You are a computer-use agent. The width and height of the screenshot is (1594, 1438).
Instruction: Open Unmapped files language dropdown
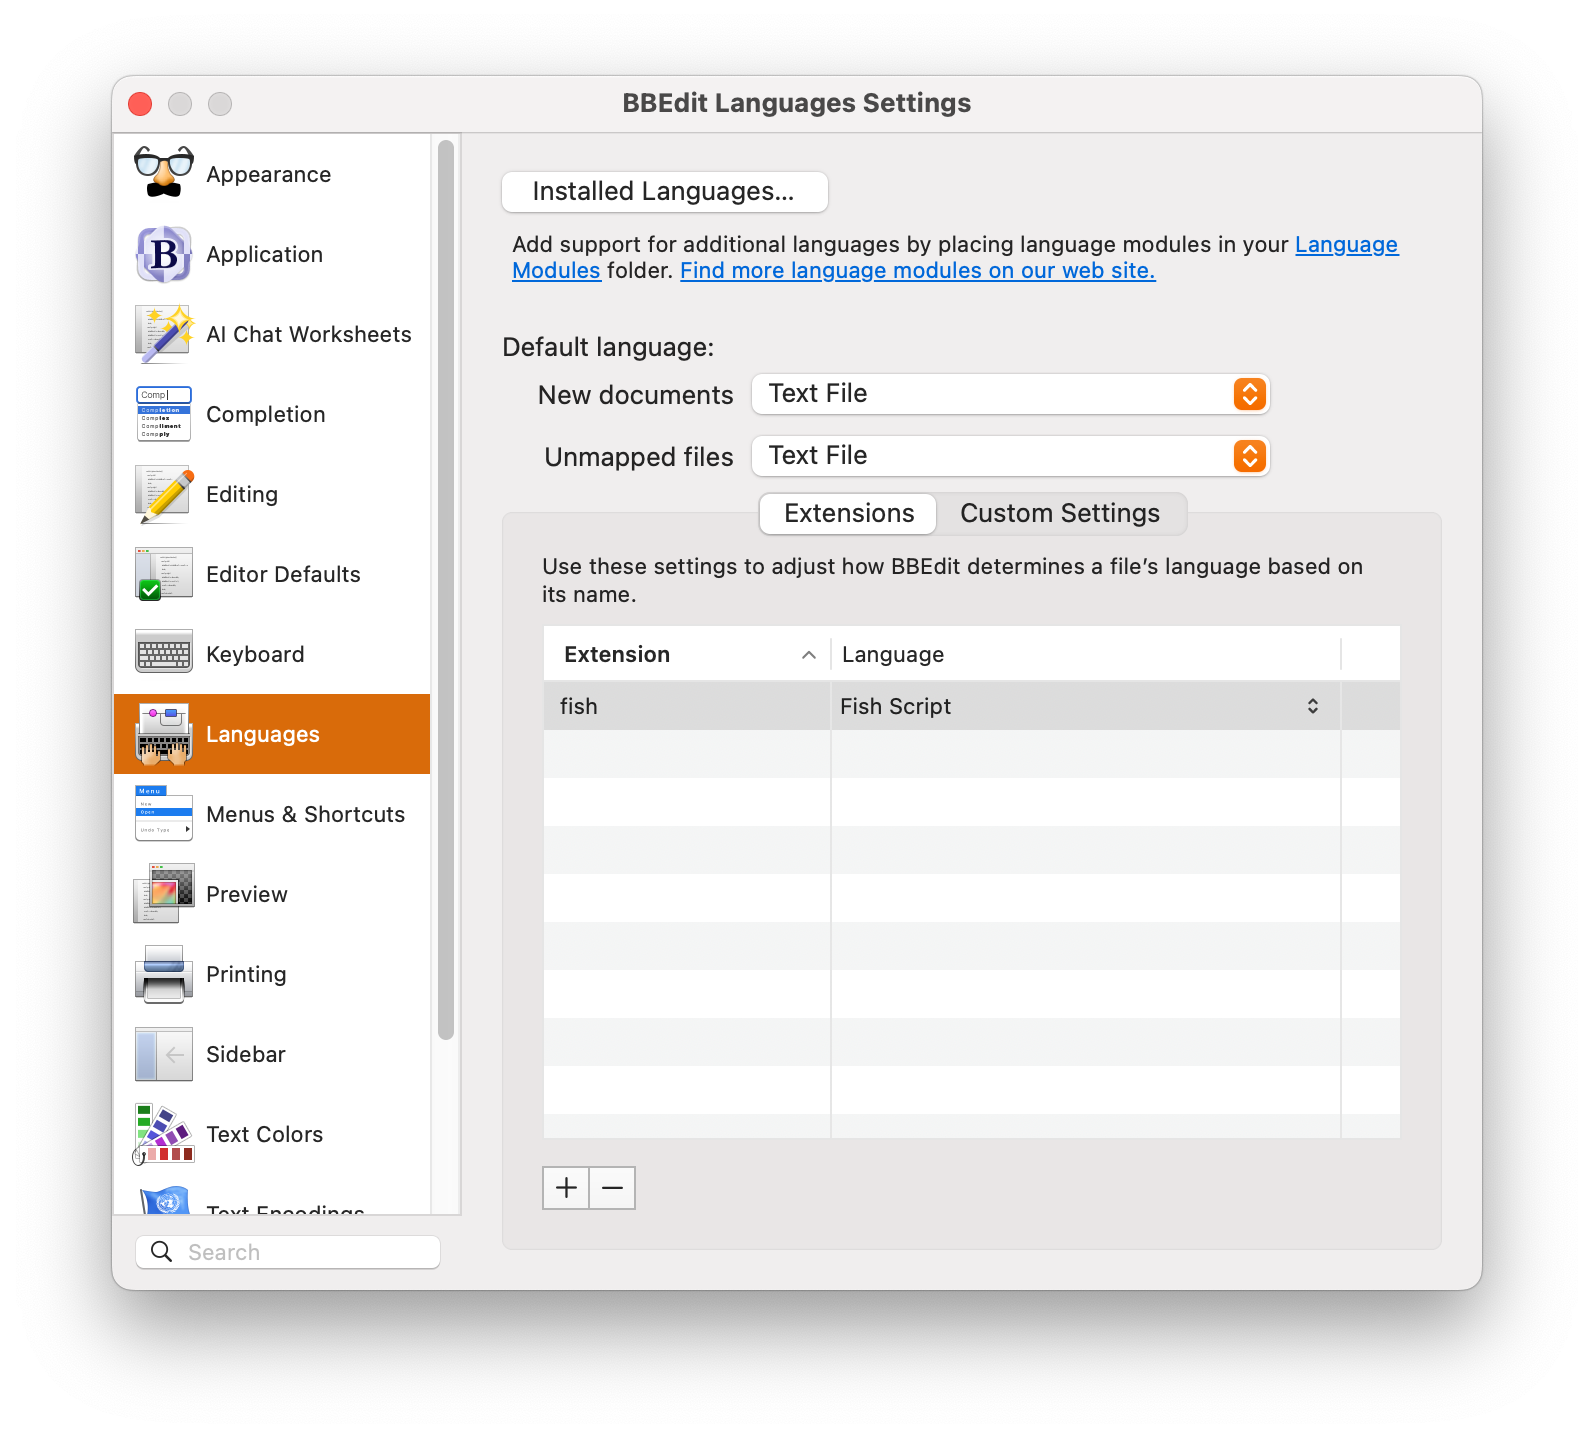tap(1011, 456)
